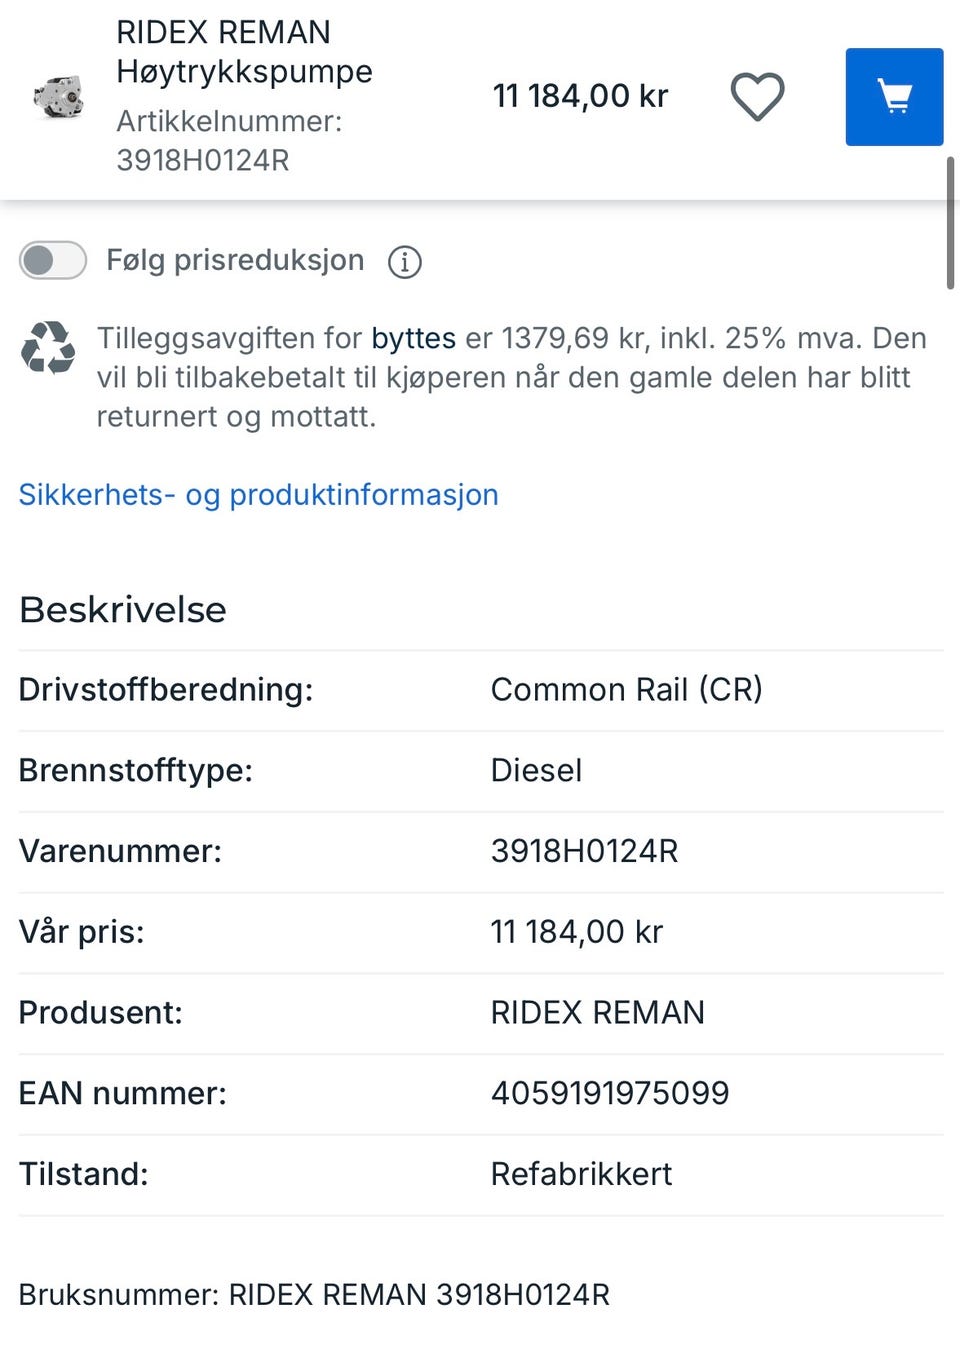Viewport: 960px width, 1362px height.
Task: Click the Tilstand value Refabrikkert
Action: point(581,1174)
